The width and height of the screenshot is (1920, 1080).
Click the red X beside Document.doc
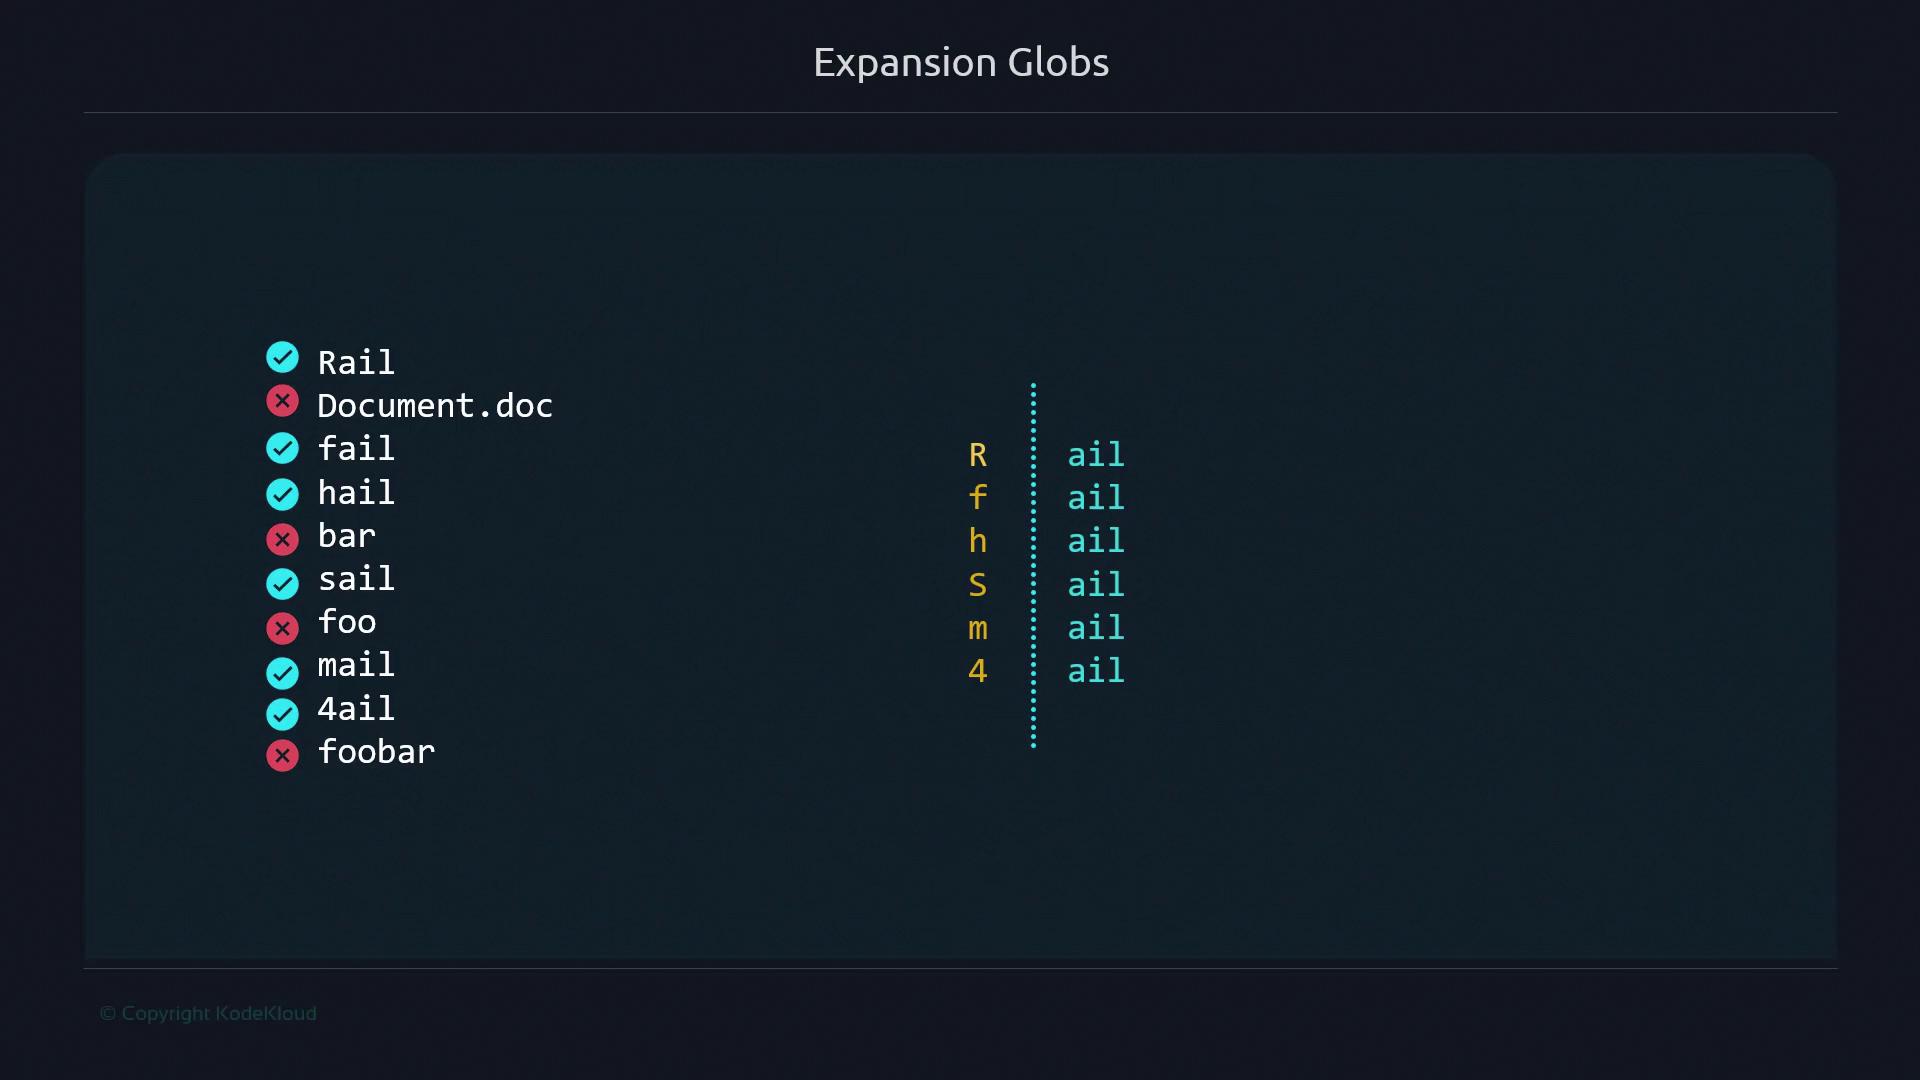(x=282, y=402)
